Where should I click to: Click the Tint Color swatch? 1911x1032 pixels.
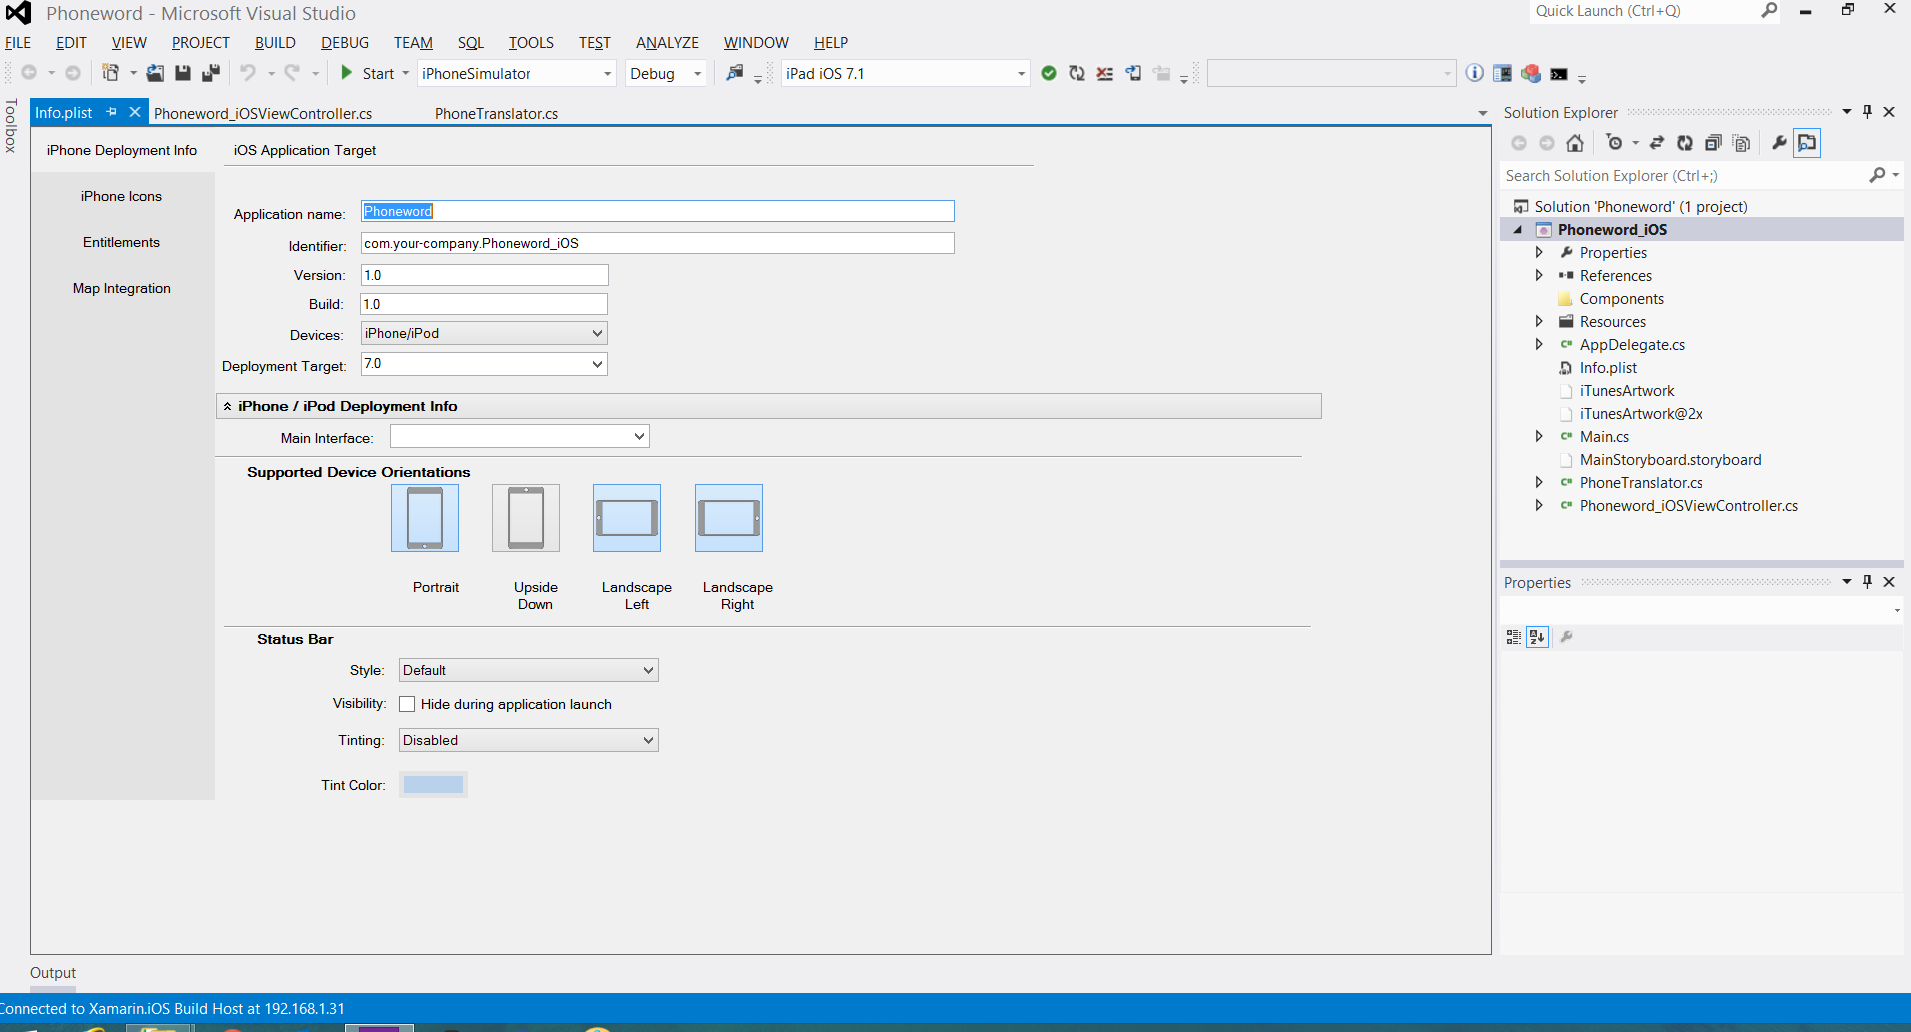pyautogui.click(x=433, y=785)
